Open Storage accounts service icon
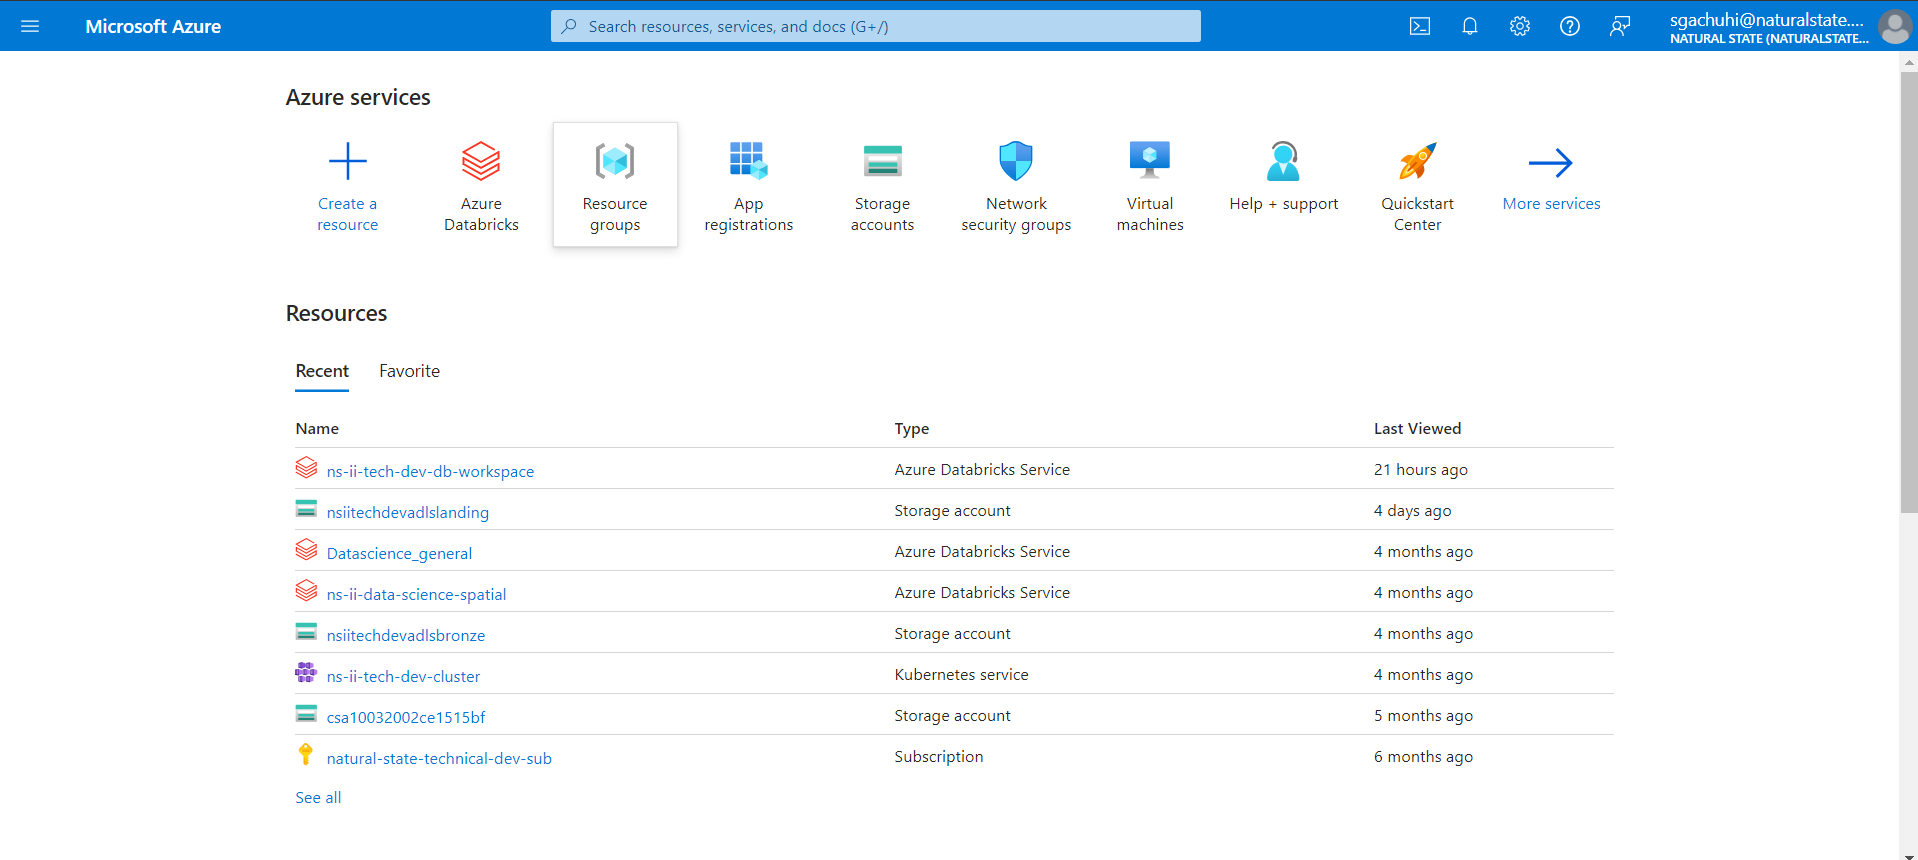This screenshot has height=860, width=1918. click(x=882, y=161)
